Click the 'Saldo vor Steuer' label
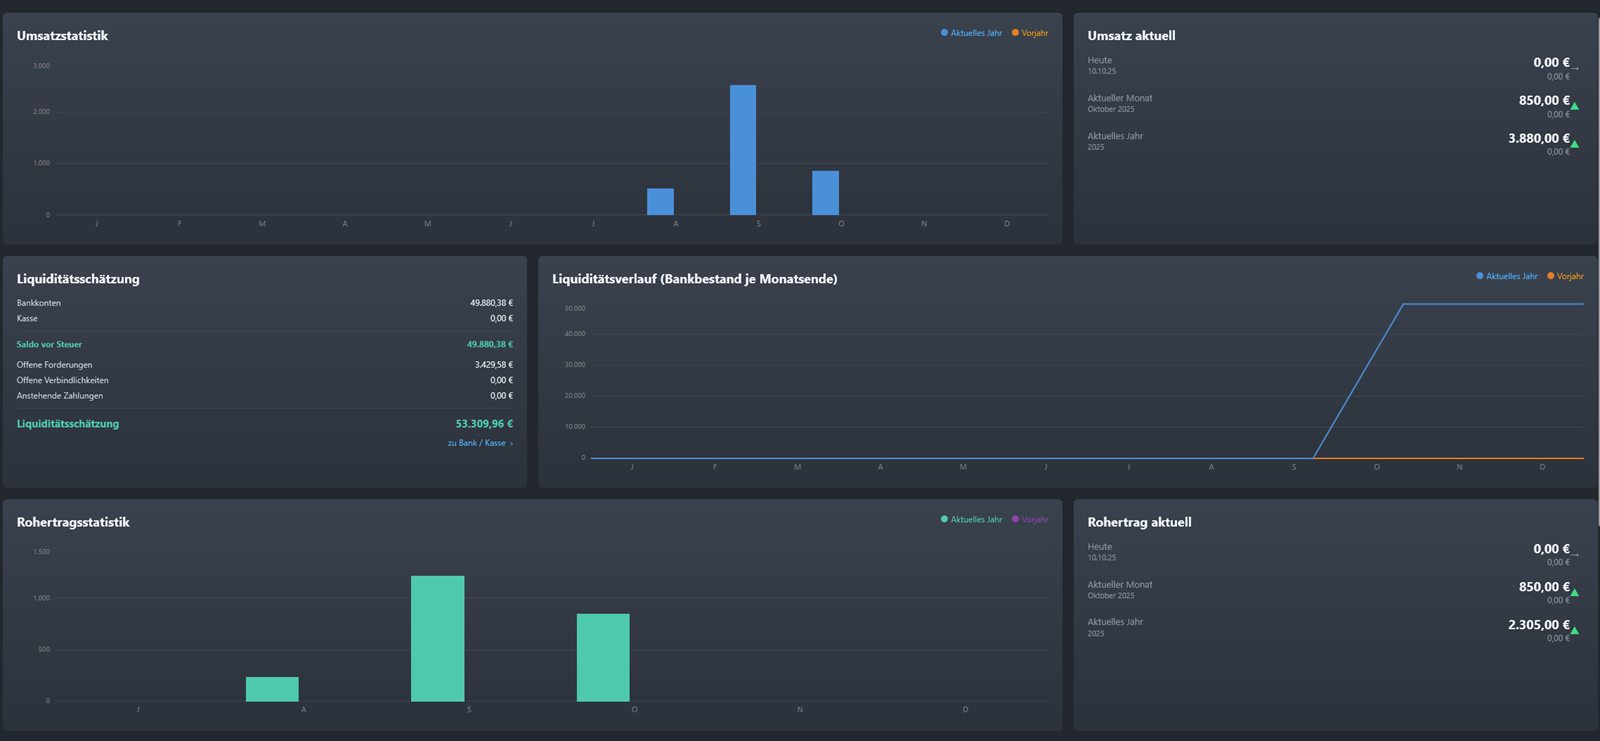Viewport: 1600px width, 741px height. click(x=49, y=344)
